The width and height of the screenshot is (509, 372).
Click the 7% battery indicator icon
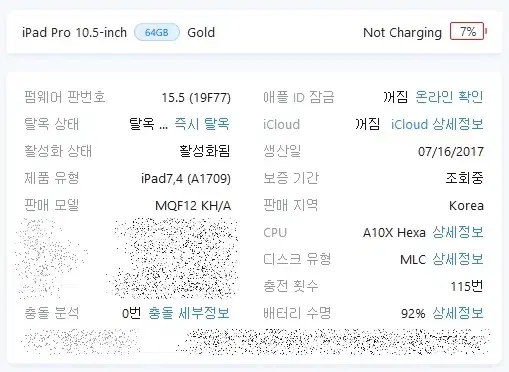pyautogui.click(x=468, y=31)
